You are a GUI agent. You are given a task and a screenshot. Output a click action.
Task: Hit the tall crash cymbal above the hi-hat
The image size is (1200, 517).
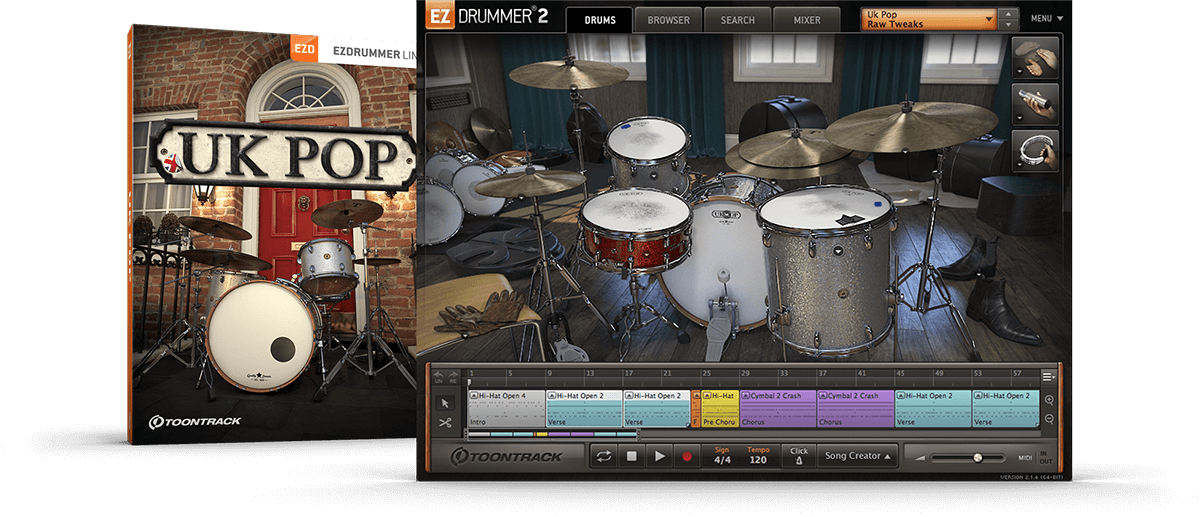coord(566,73)
